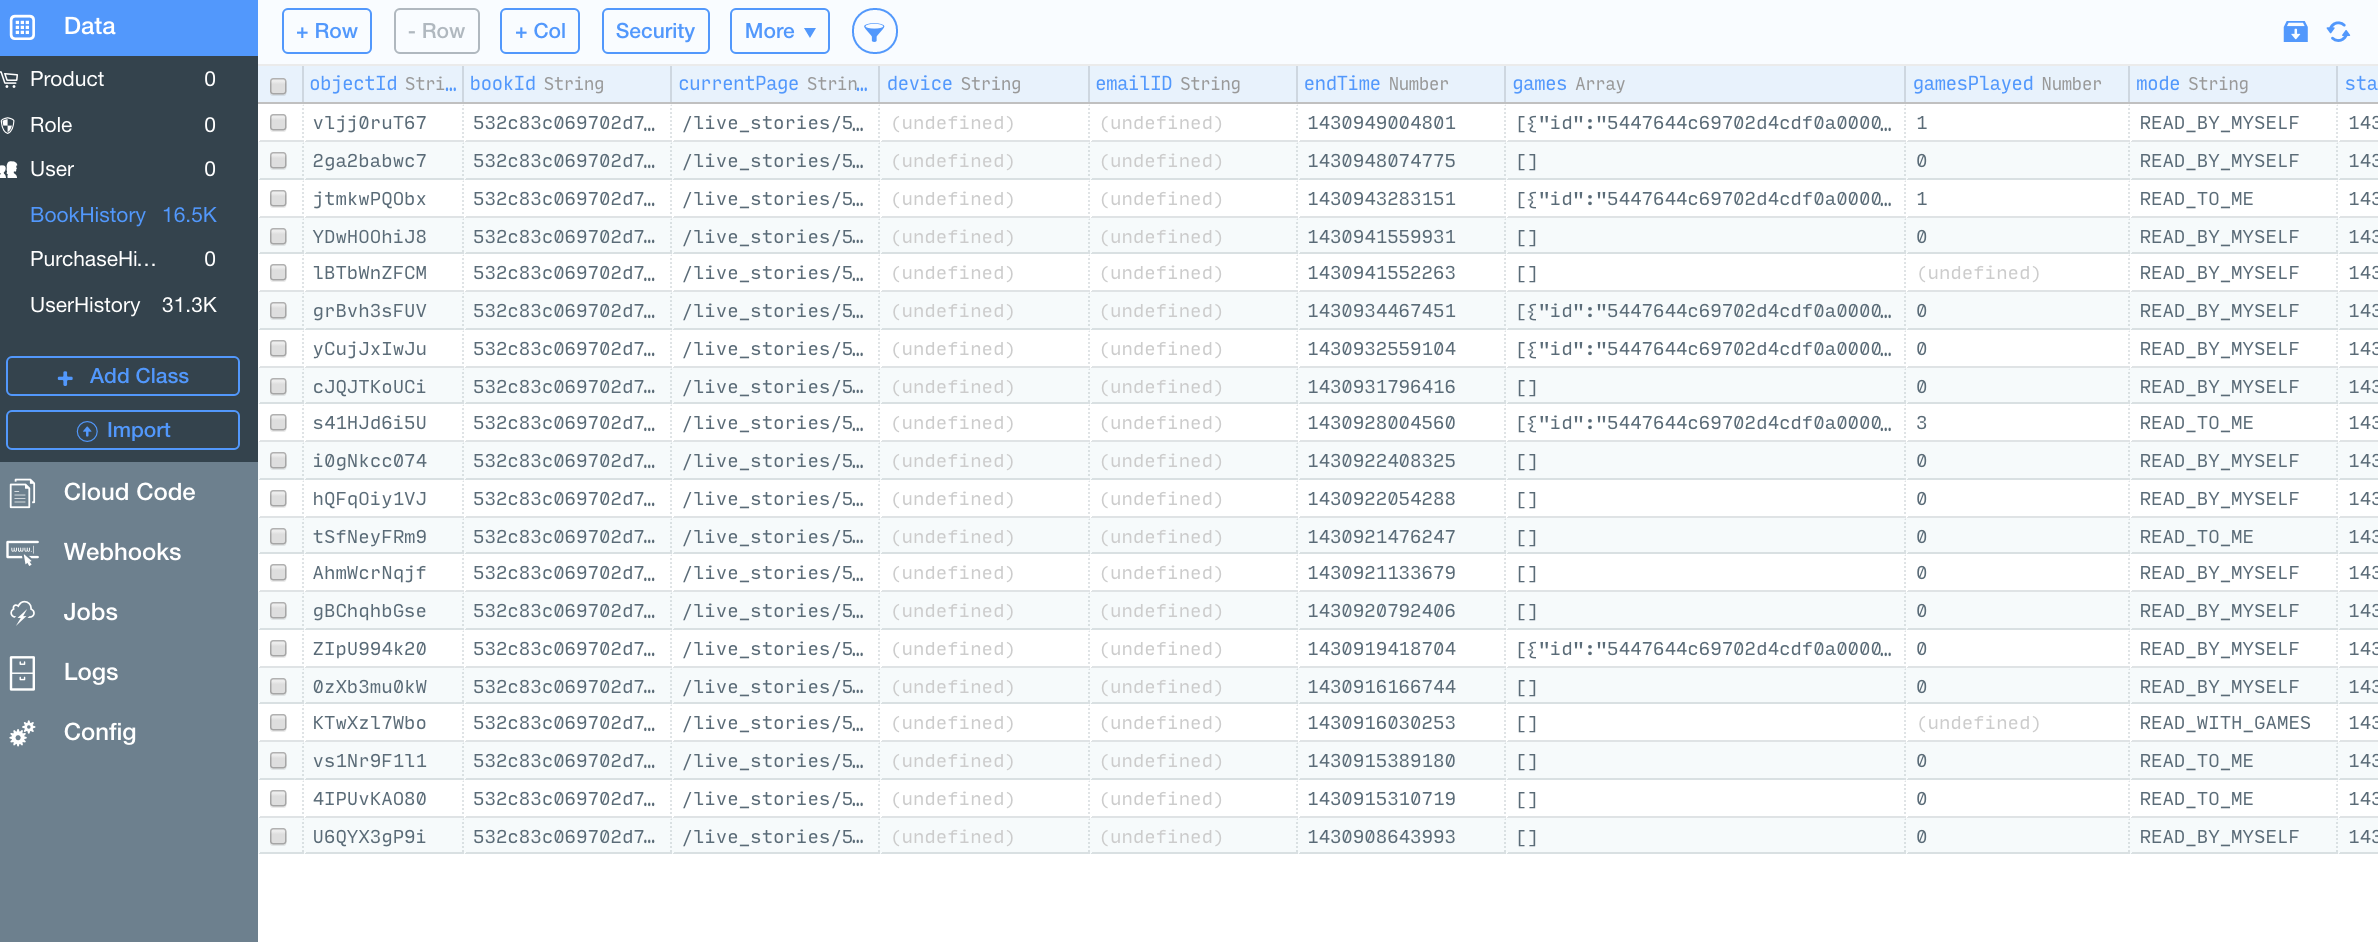Check the row jtmkwPQObx checkbox
Viewport: 2378px width, 942px height.
(x=279, y=198)
